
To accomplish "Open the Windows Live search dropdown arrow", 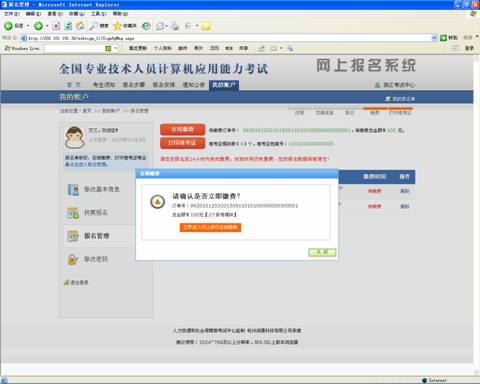I will (x=116, y=48).
